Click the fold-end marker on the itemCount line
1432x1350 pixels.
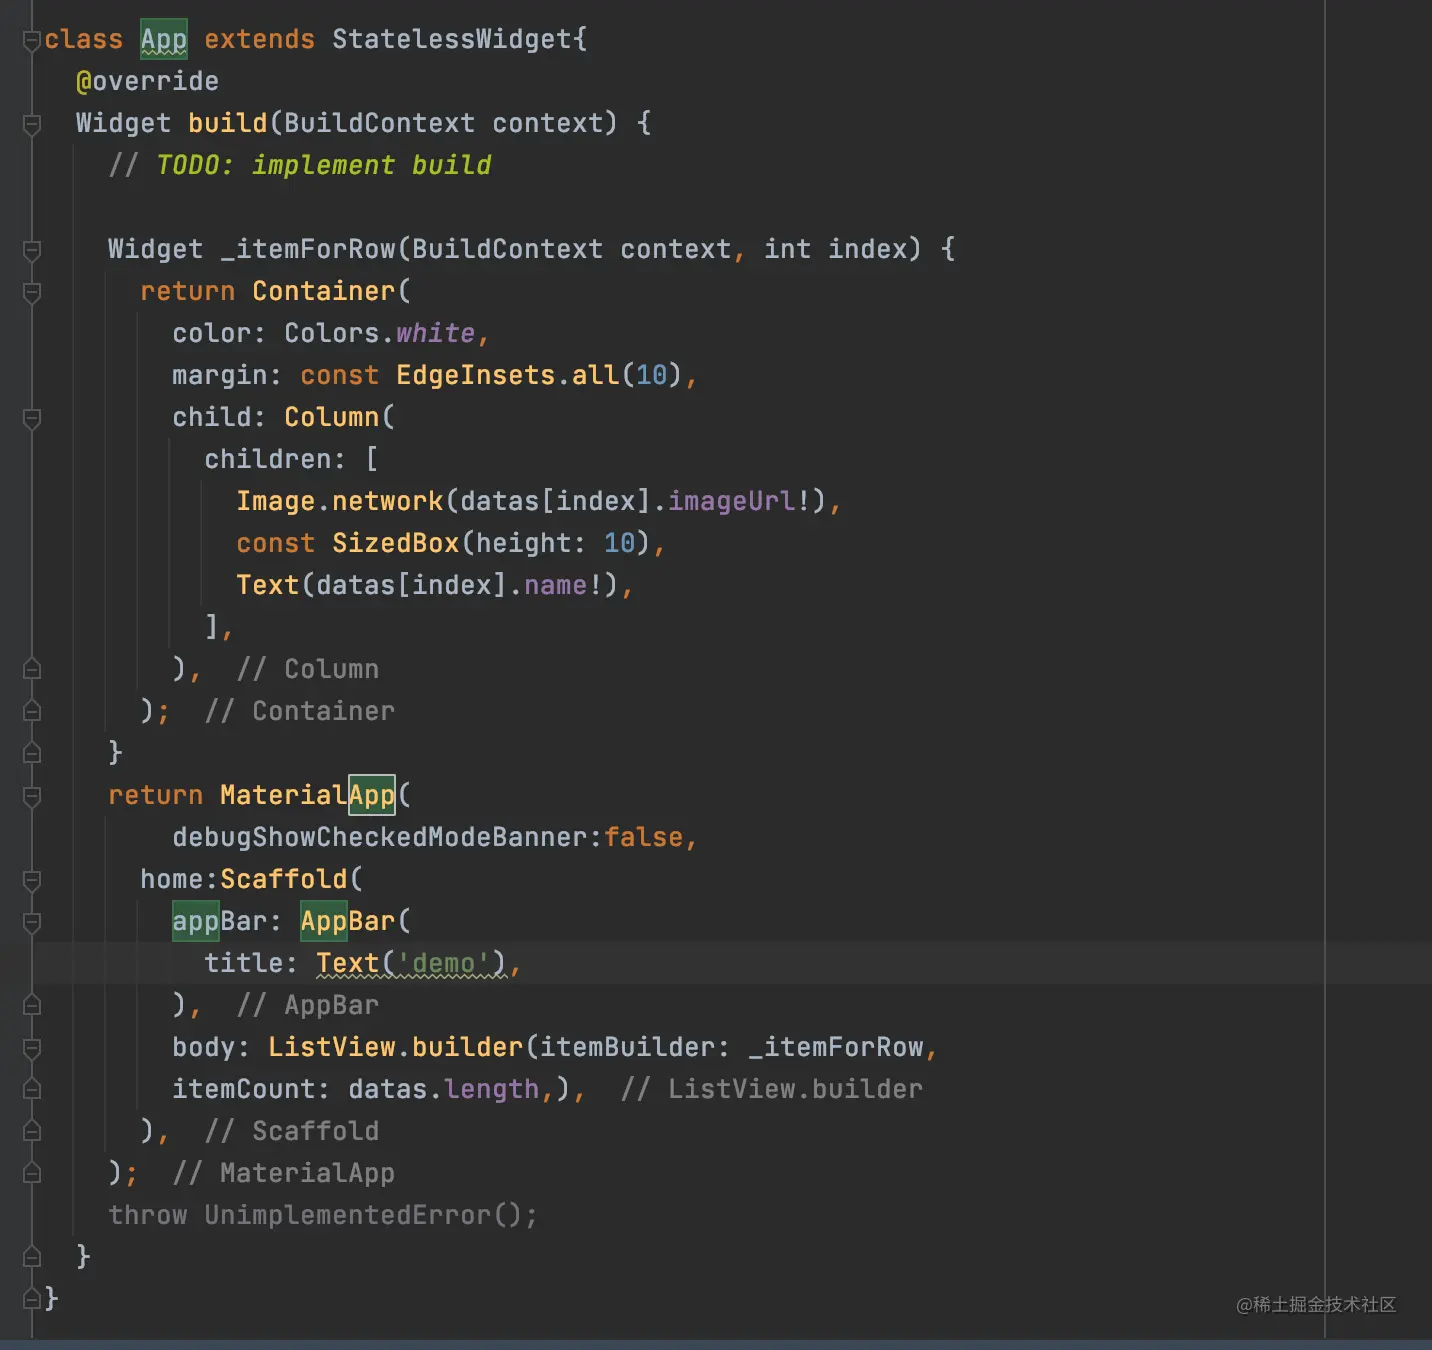pyautogui.click(x=32, y=1089)
